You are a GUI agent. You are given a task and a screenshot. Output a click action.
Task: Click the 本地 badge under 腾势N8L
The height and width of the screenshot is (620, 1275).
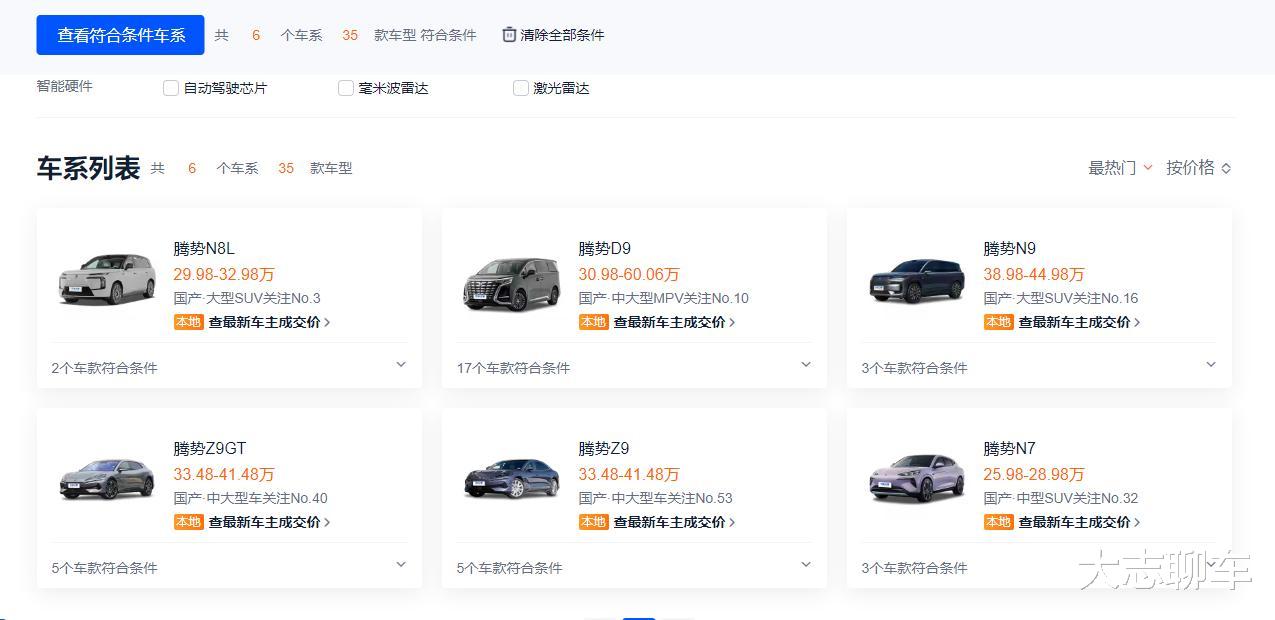click(188, 322)
